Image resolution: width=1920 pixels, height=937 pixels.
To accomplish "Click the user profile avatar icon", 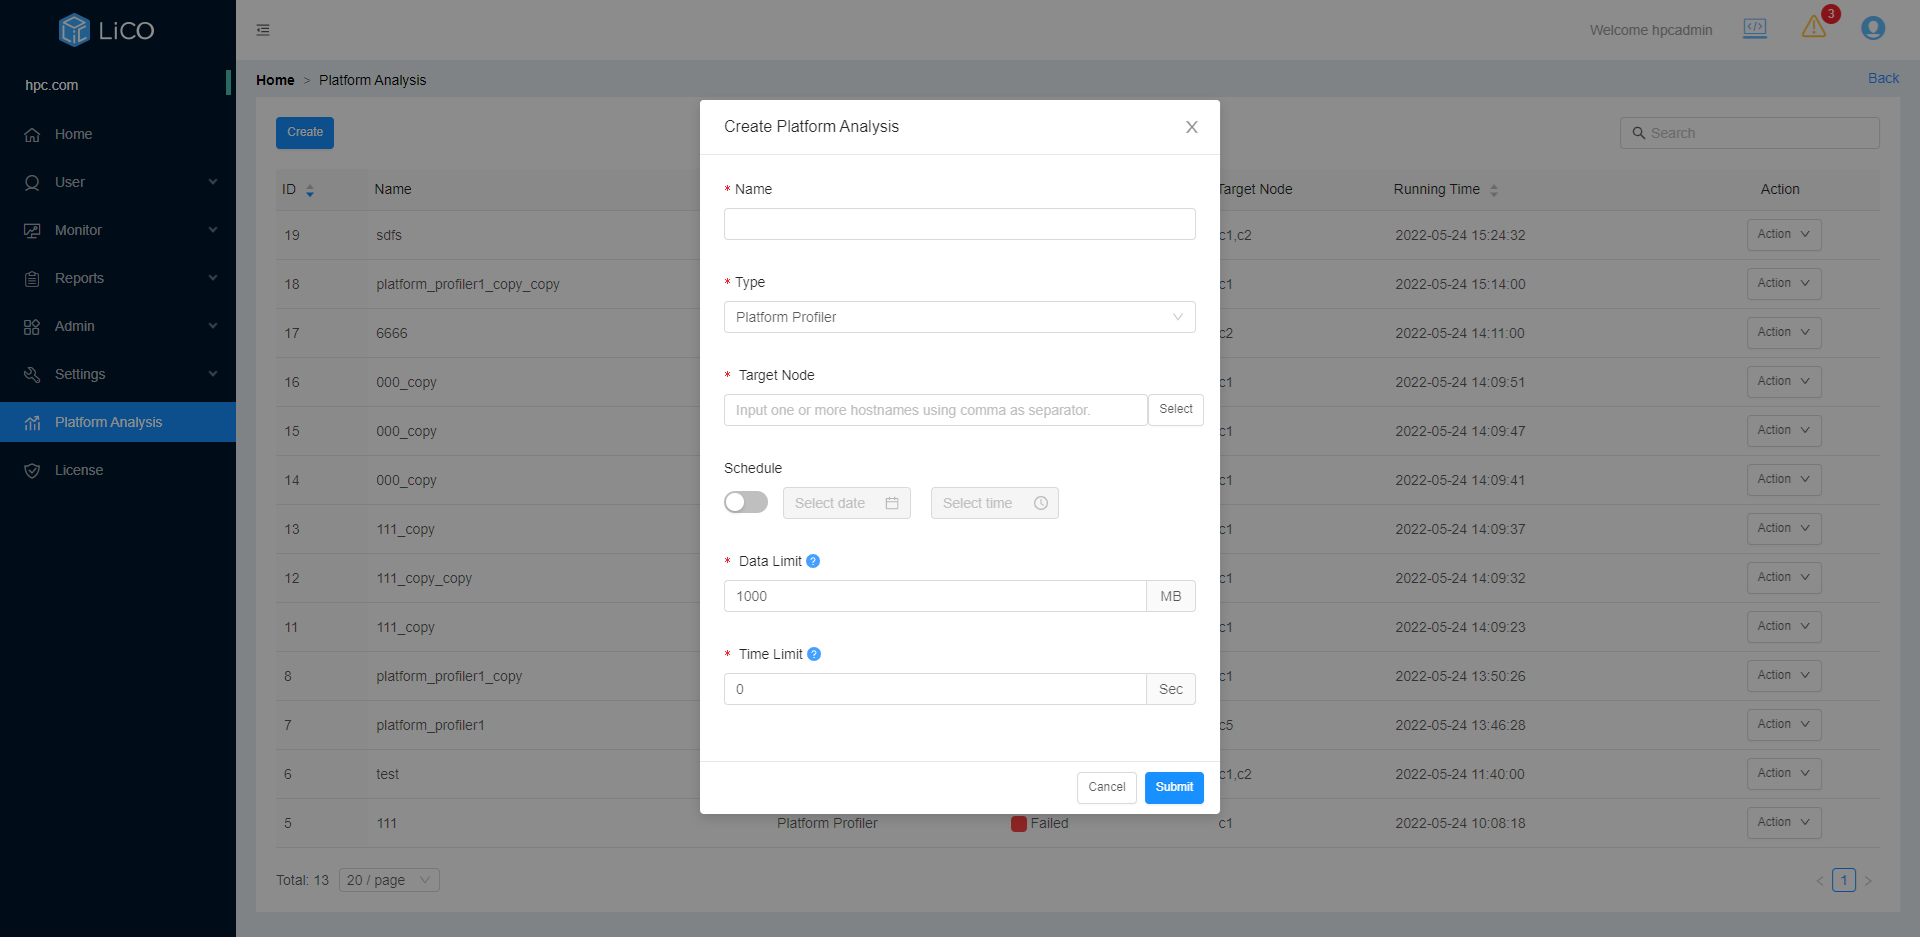I will pos(1872,28).
